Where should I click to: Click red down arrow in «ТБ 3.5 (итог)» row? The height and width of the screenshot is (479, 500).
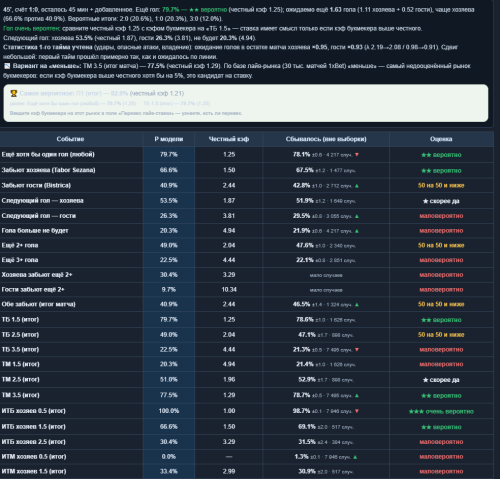pos(357,350)
